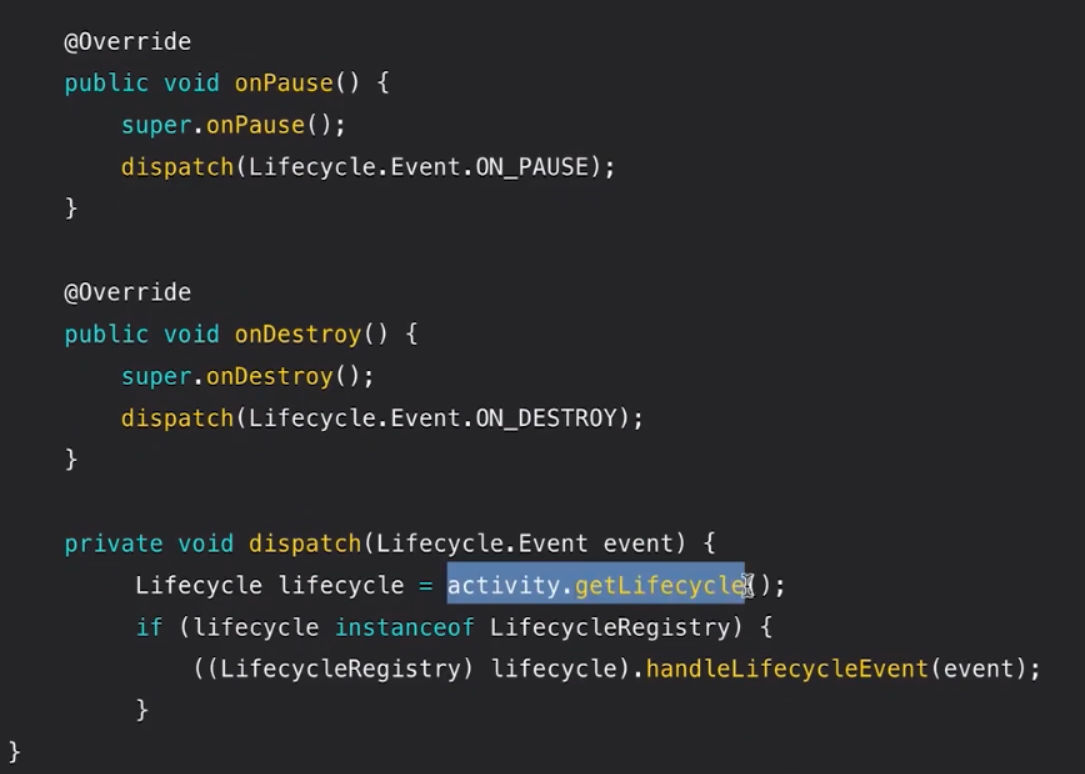This screenshot has height=774, width=1085.
Task: Click the super.onDestroy() call
Action: click(x=247, y=377)
